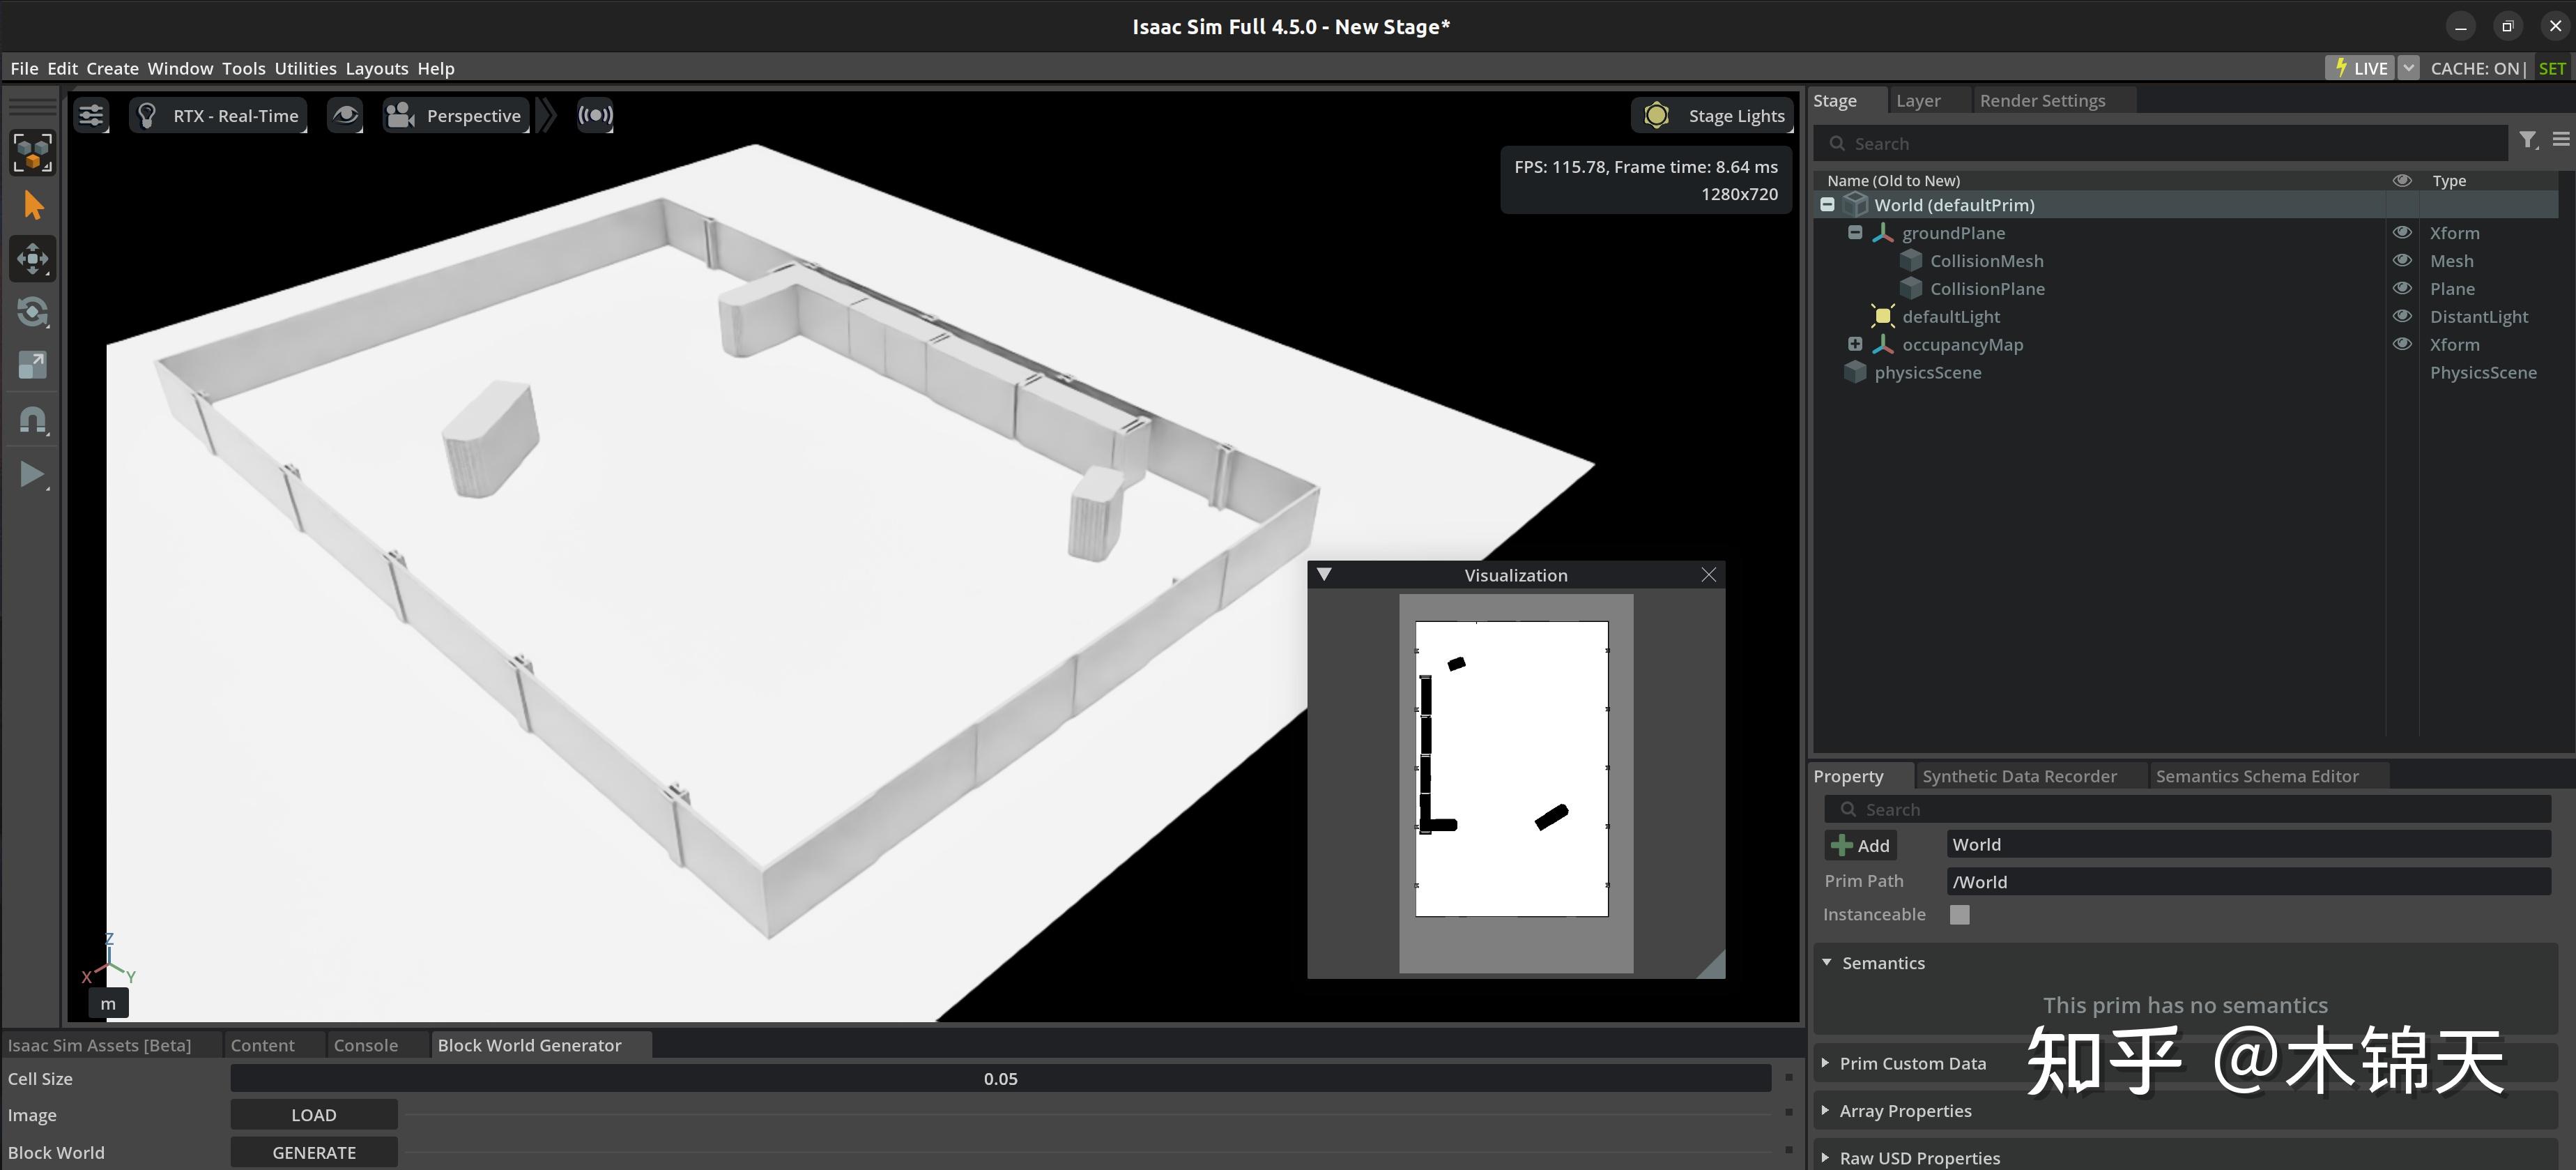The height and width of the screenshot is (1170, 2576).
Task: Switch to the Layer tab
Action: [1919, 100]
